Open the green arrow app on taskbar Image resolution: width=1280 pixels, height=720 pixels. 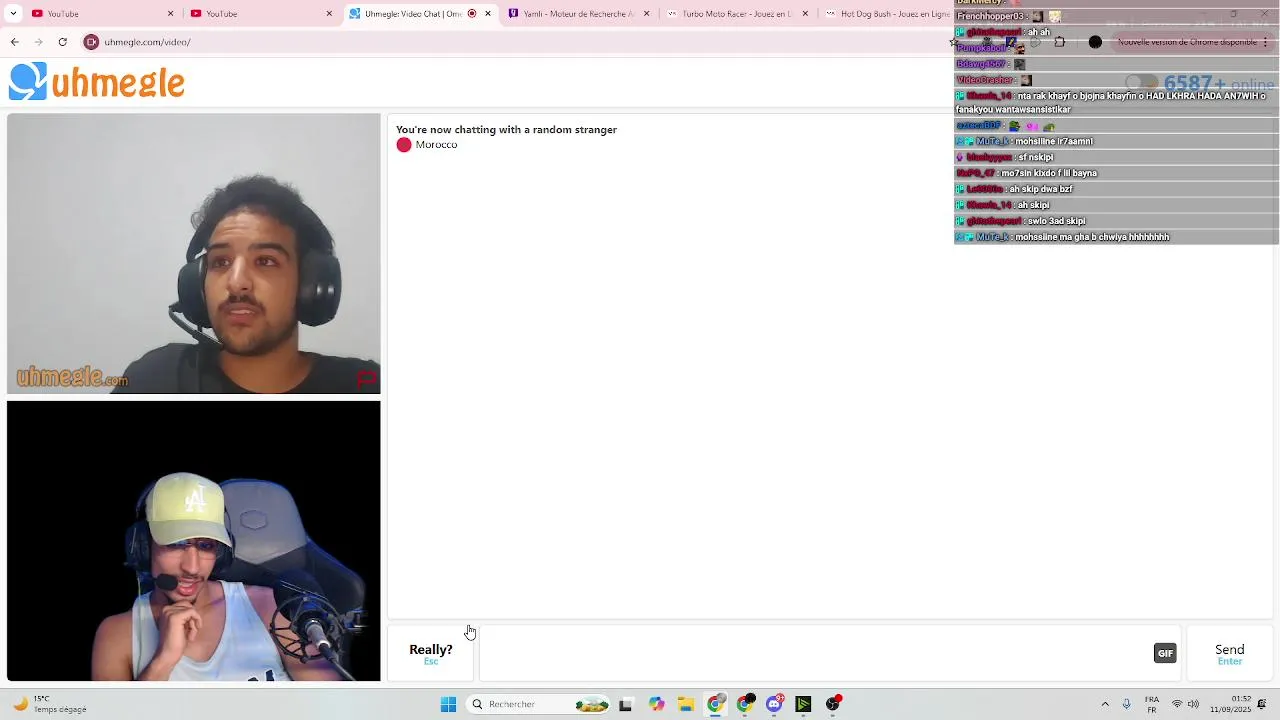pyautogui.click(x=803, y=704)
